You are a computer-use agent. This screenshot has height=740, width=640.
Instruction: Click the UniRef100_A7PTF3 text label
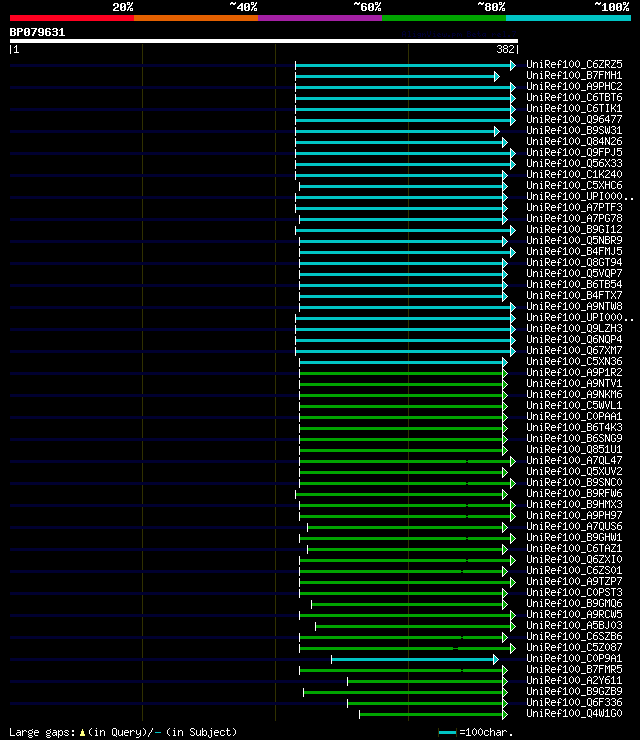click(574, 207)
